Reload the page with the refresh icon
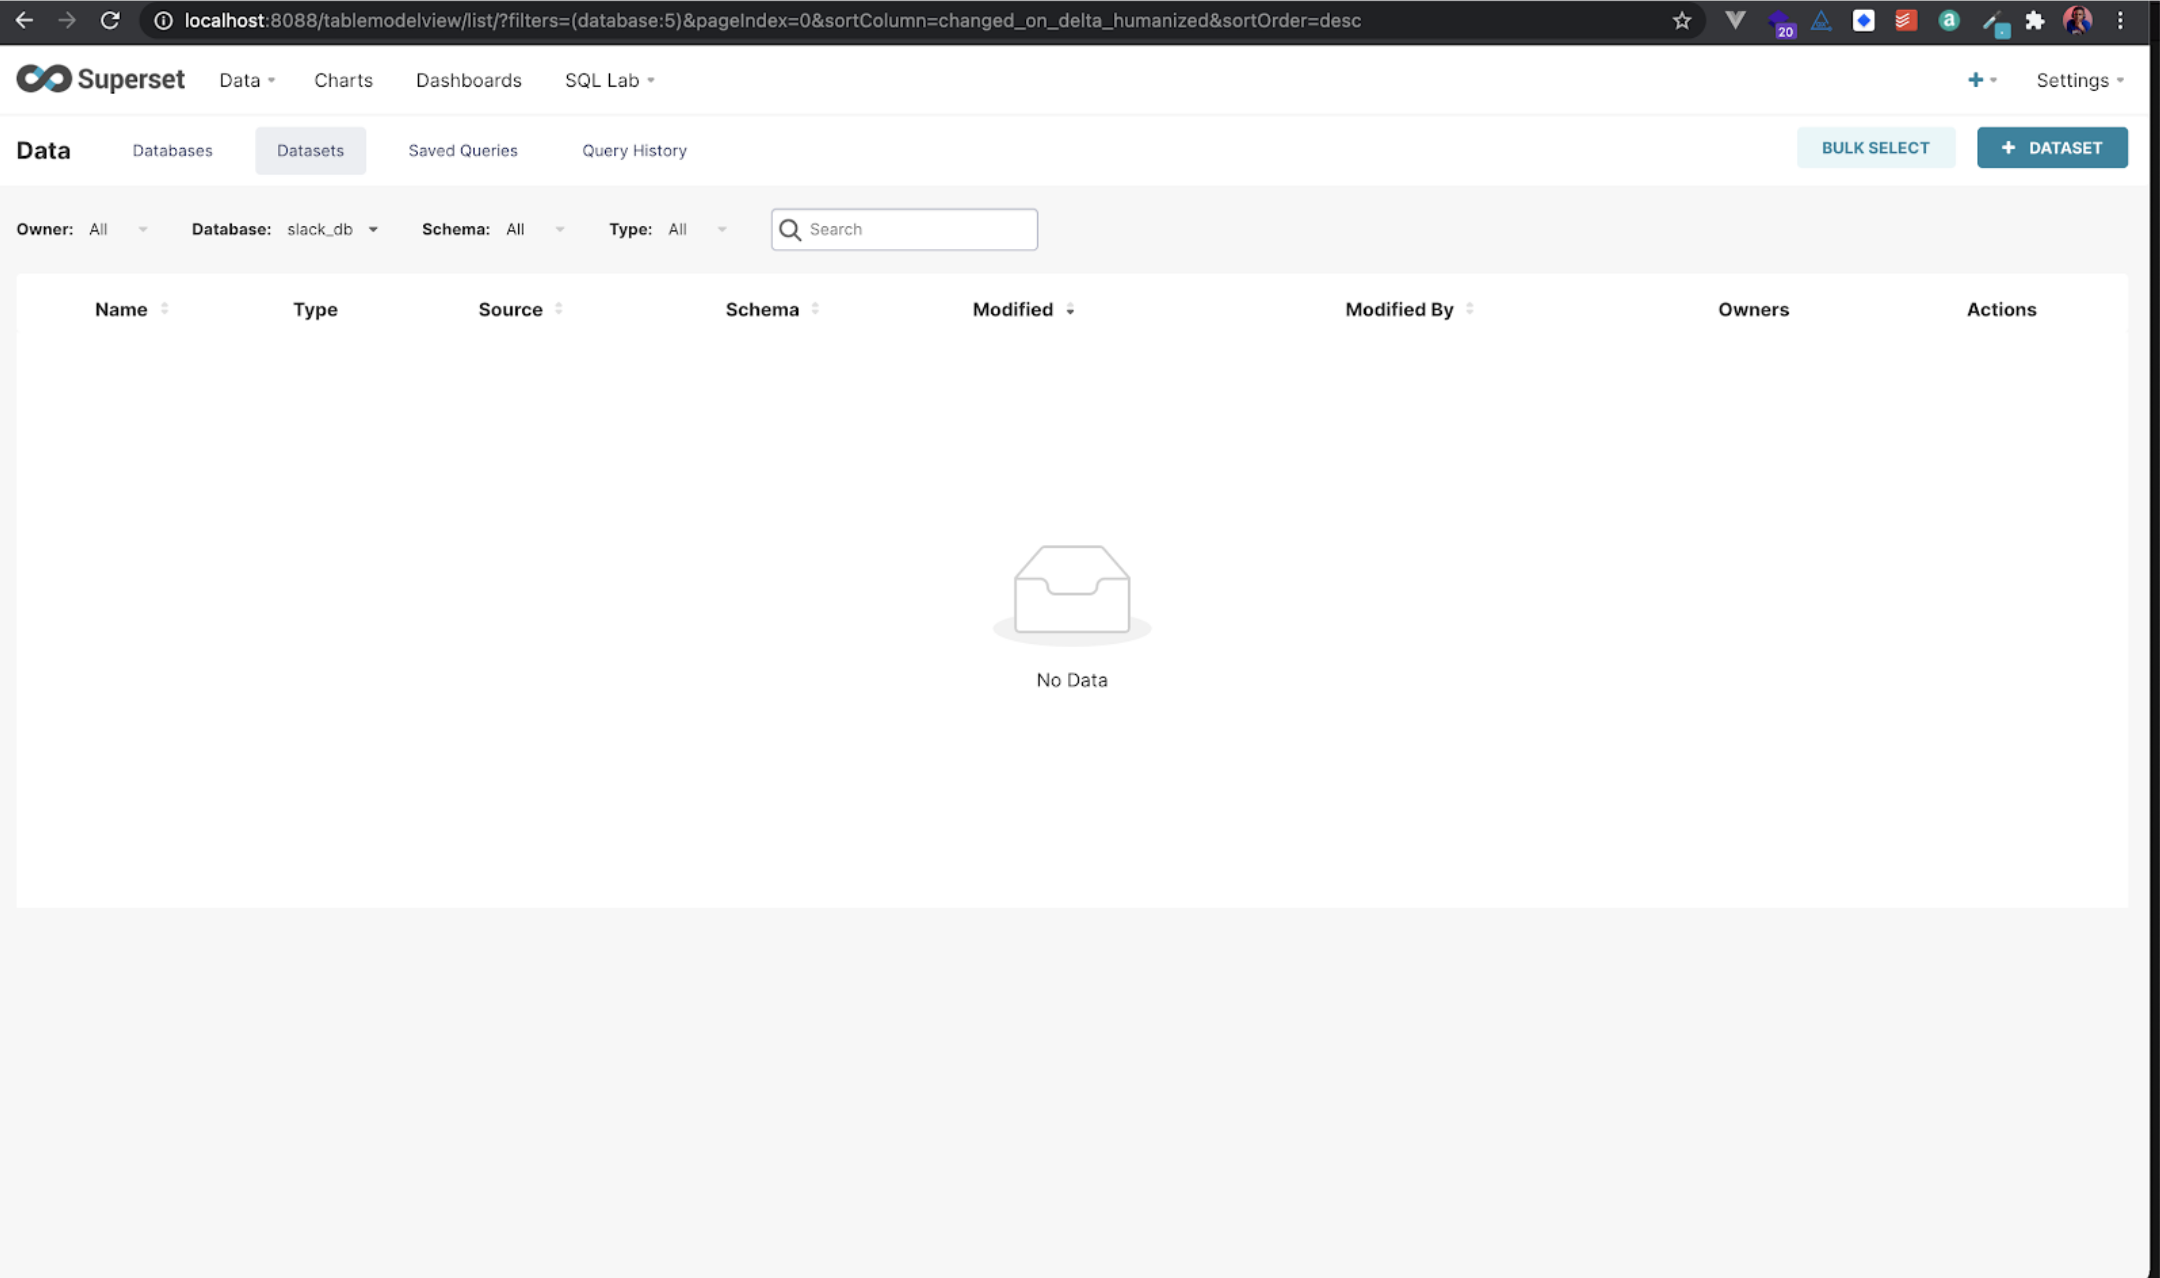The width and height of the screenshot is (2160, 1278). (110, 20)
